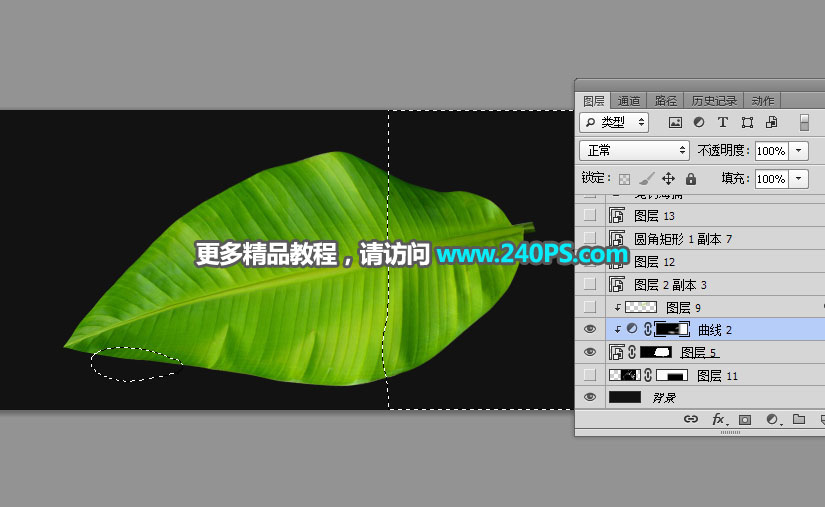Viewport: 825px width, 507px height.
Task: Filter layers by type (T) icon
Action: tap(723, 123)
